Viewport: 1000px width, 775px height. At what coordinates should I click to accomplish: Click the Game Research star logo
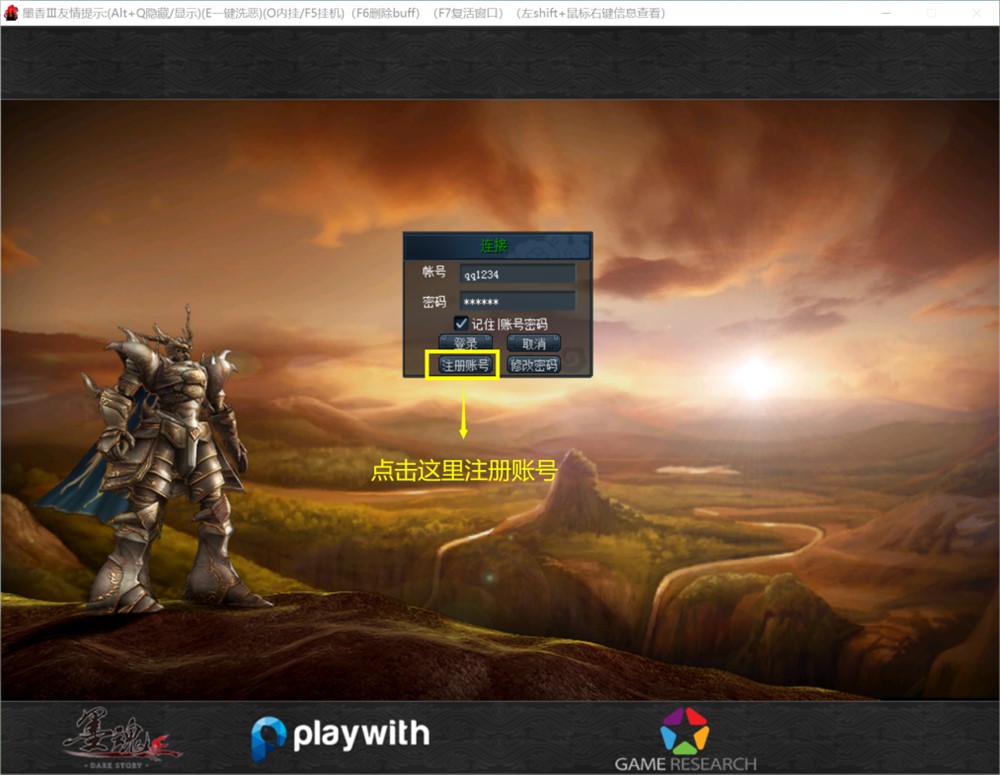tap(685, 731)
